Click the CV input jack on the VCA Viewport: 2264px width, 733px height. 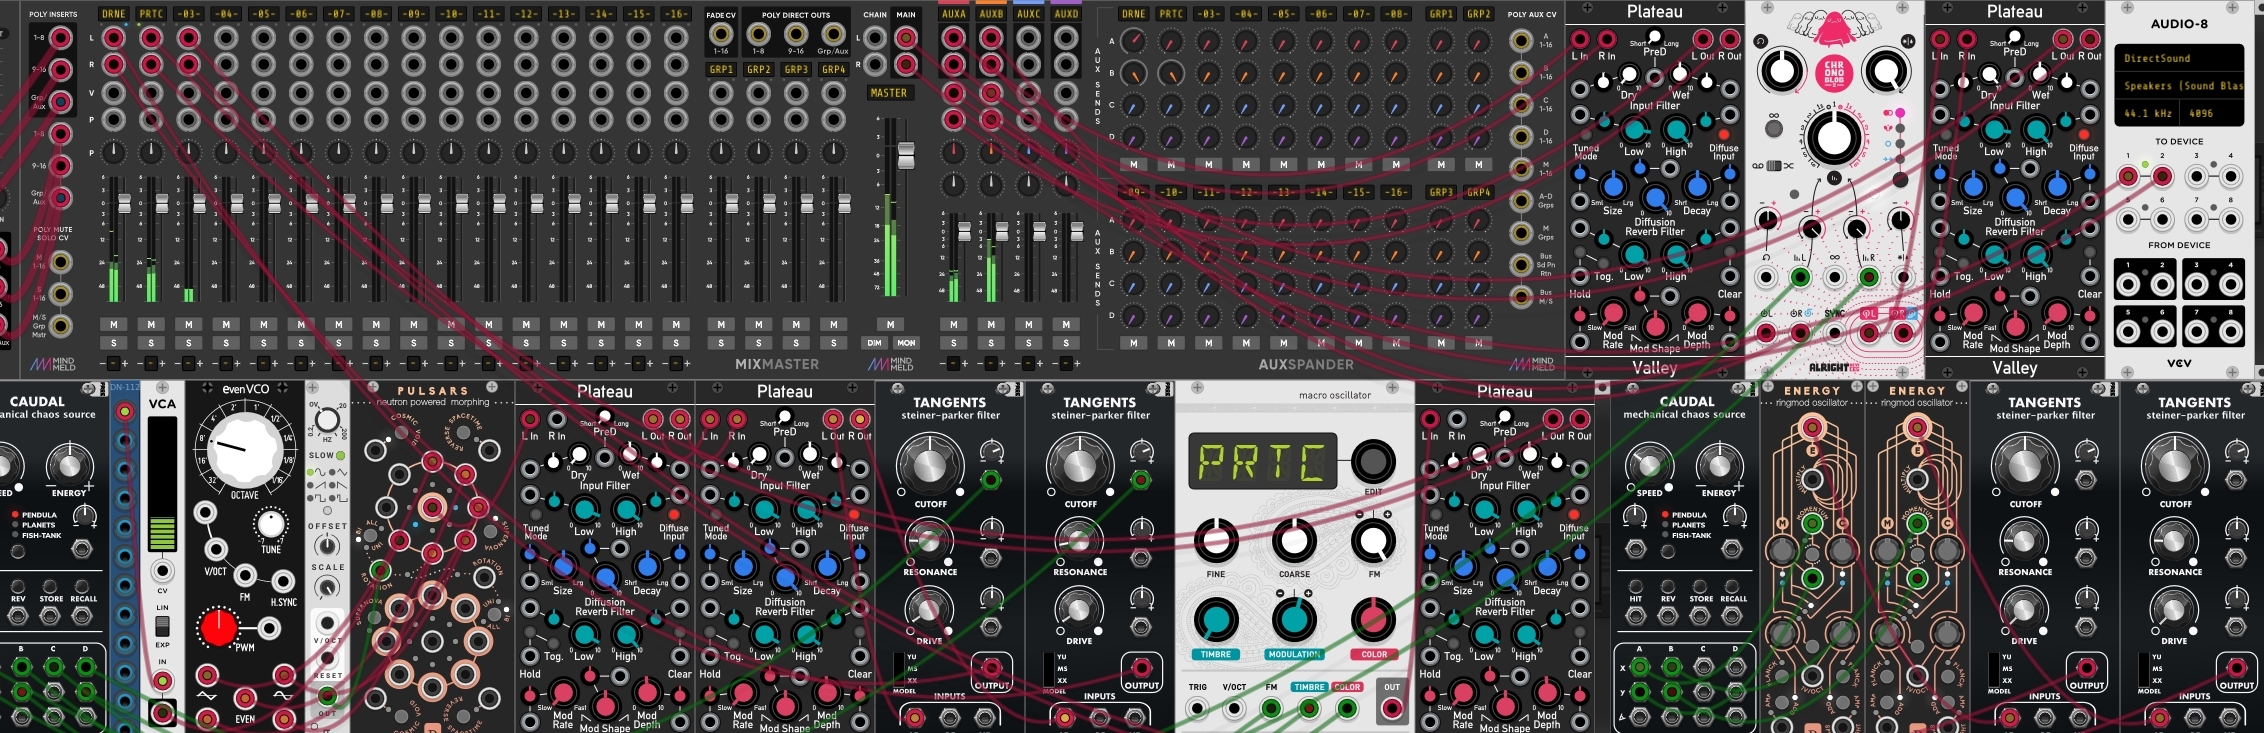(x=162, y=571)
